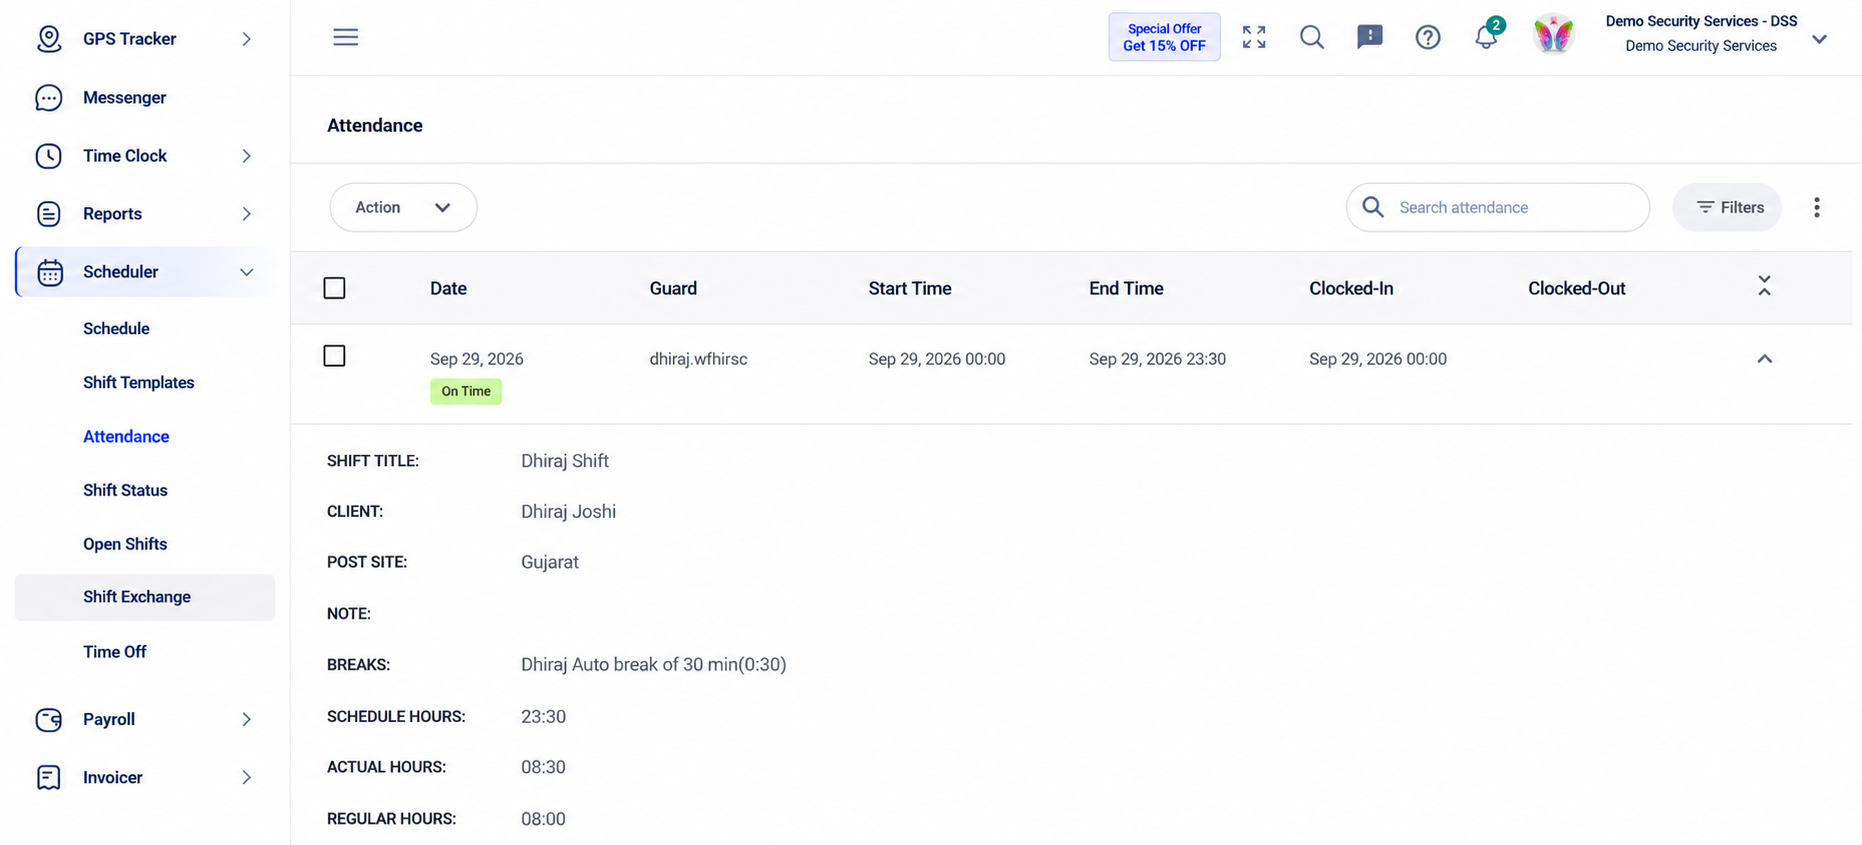Open Messenger chat bubble icon
This screenshot has width=1862, height=845.
(x=49, y=98)
